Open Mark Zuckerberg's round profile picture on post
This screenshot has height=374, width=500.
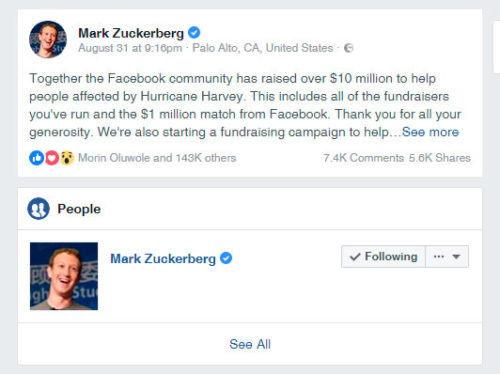[x=48, y=39]
